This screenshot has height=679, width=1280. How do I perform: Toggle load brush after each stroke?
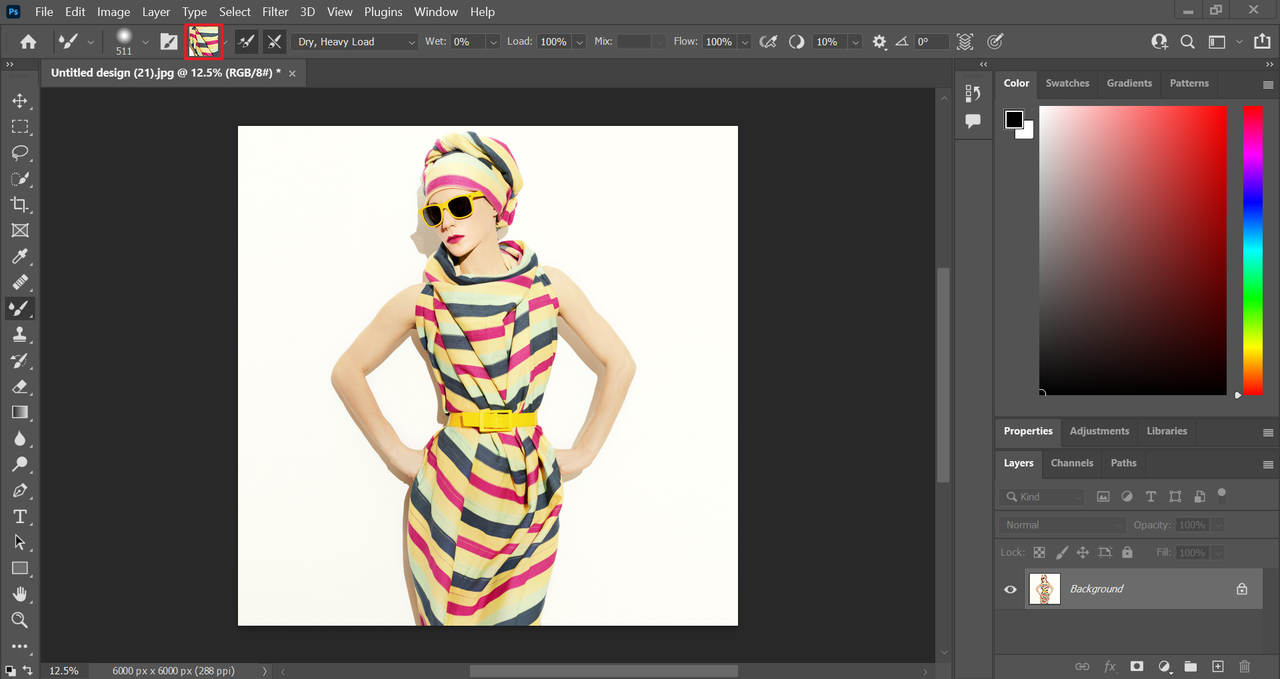coord(246,42)
